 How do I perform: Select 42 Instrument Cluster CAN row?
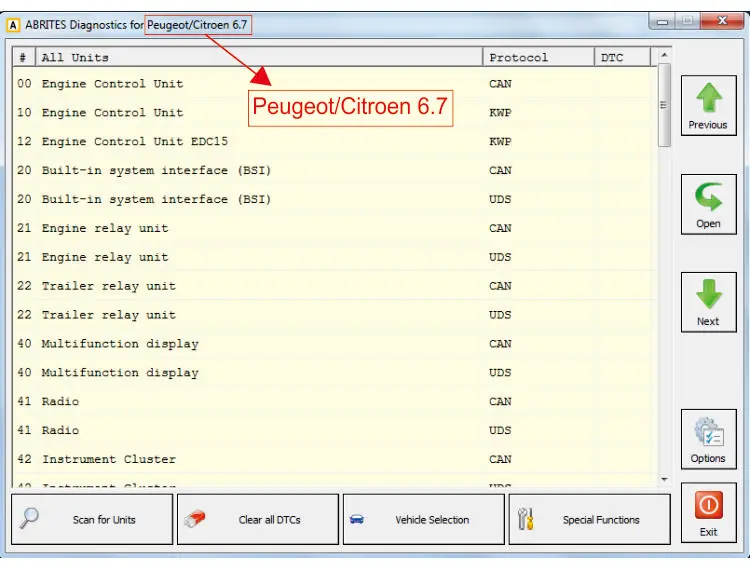[x=335, y=459]
